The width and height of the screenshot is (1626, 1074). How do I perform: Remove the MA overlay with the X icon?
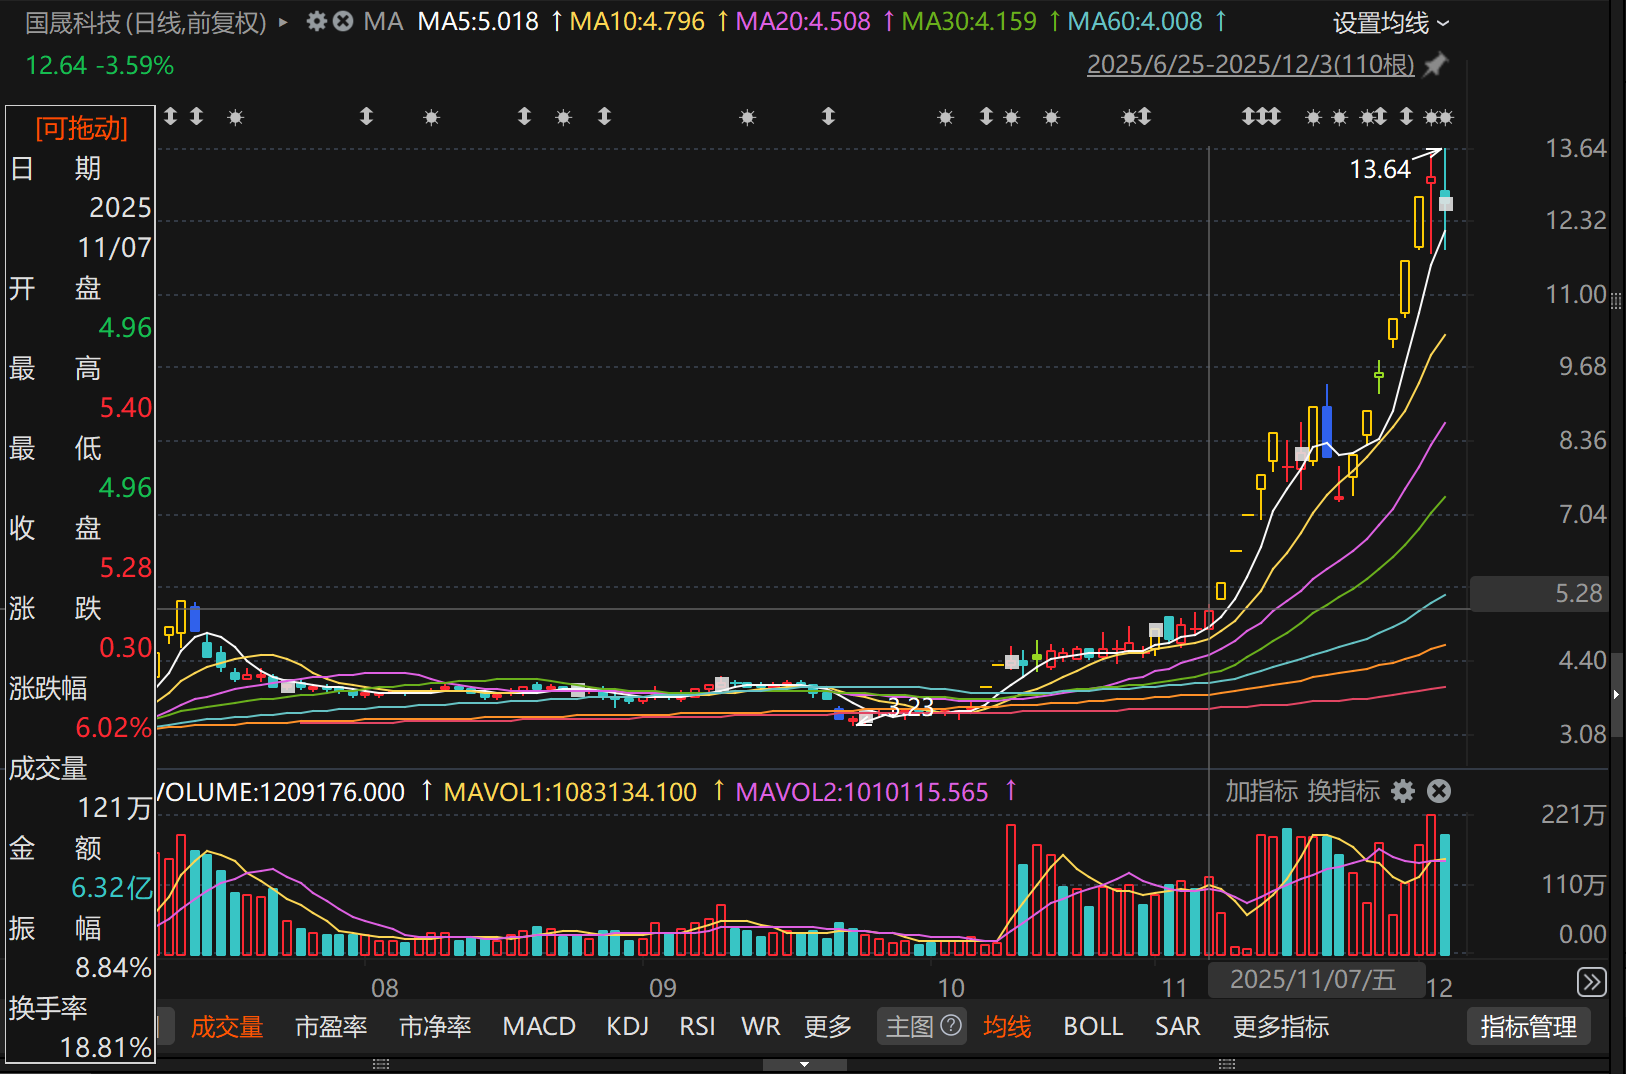point(343,21)
